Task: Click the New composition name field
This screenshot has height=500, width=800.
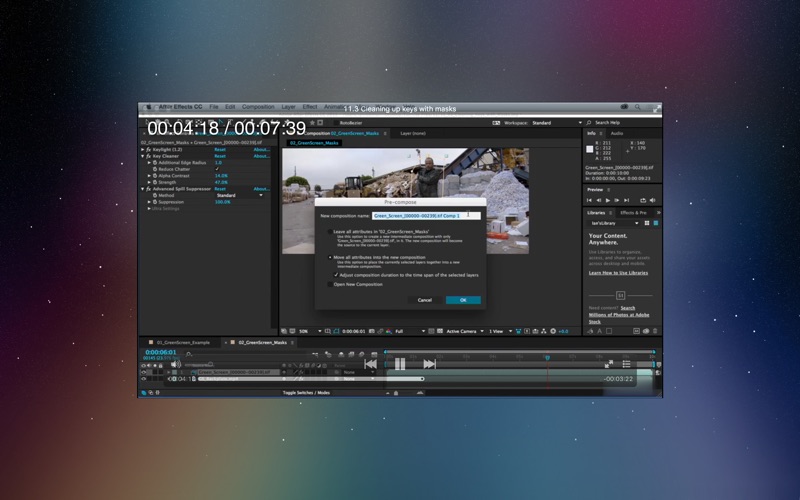Action: (x=426, y=216)
